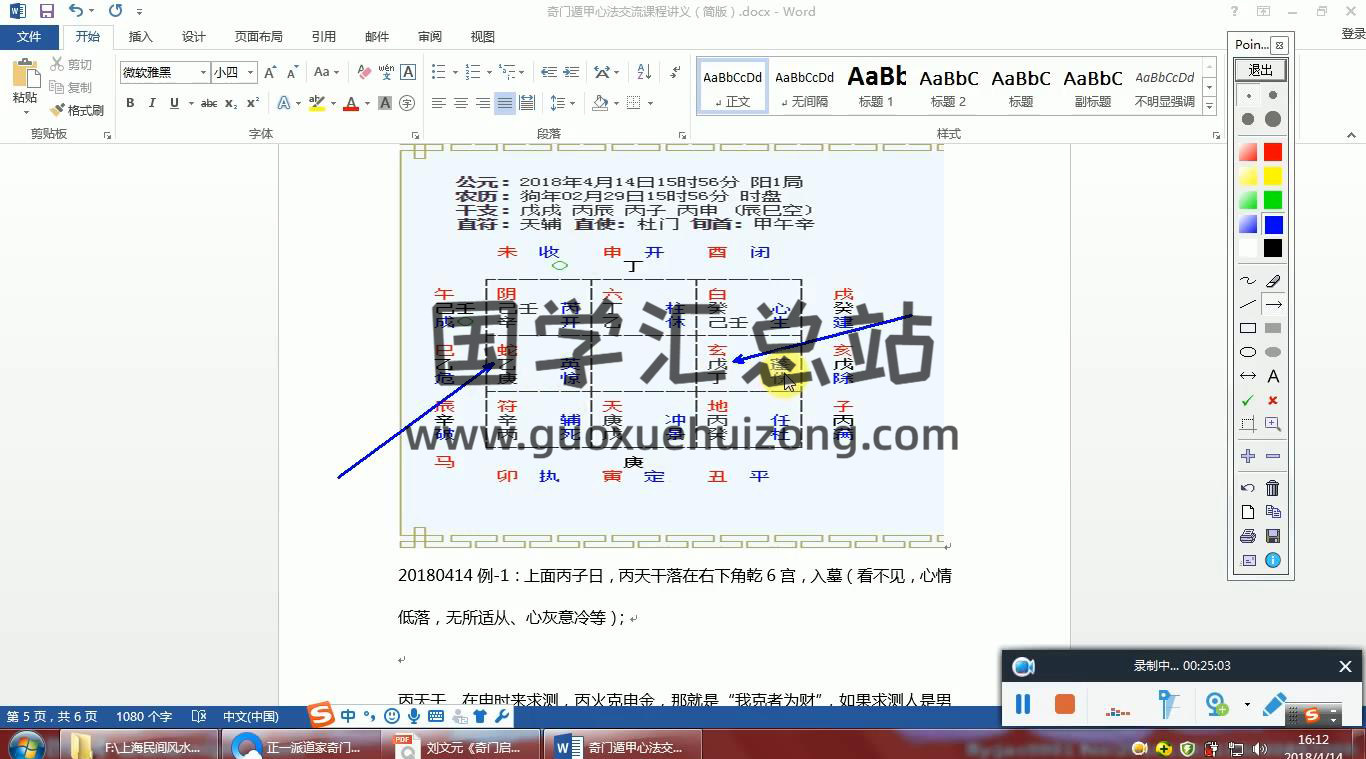1366x759 pixels.
Task: Toggle bold formatting in the ribbon
Action: pos(130,103)
